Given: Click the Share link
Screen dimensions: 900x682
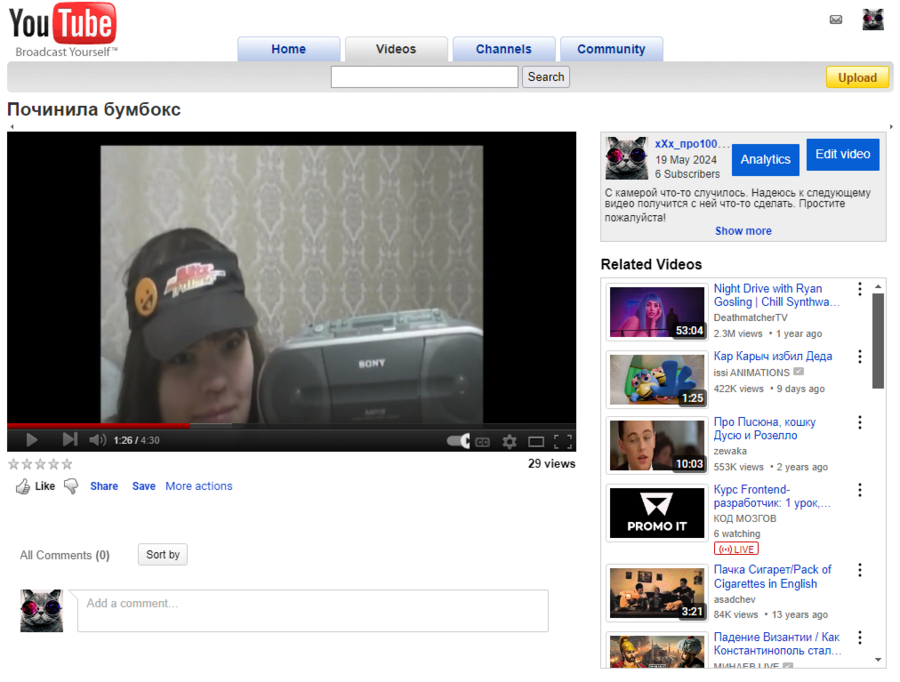Looking at the screenshot, I should pos(104,486).
